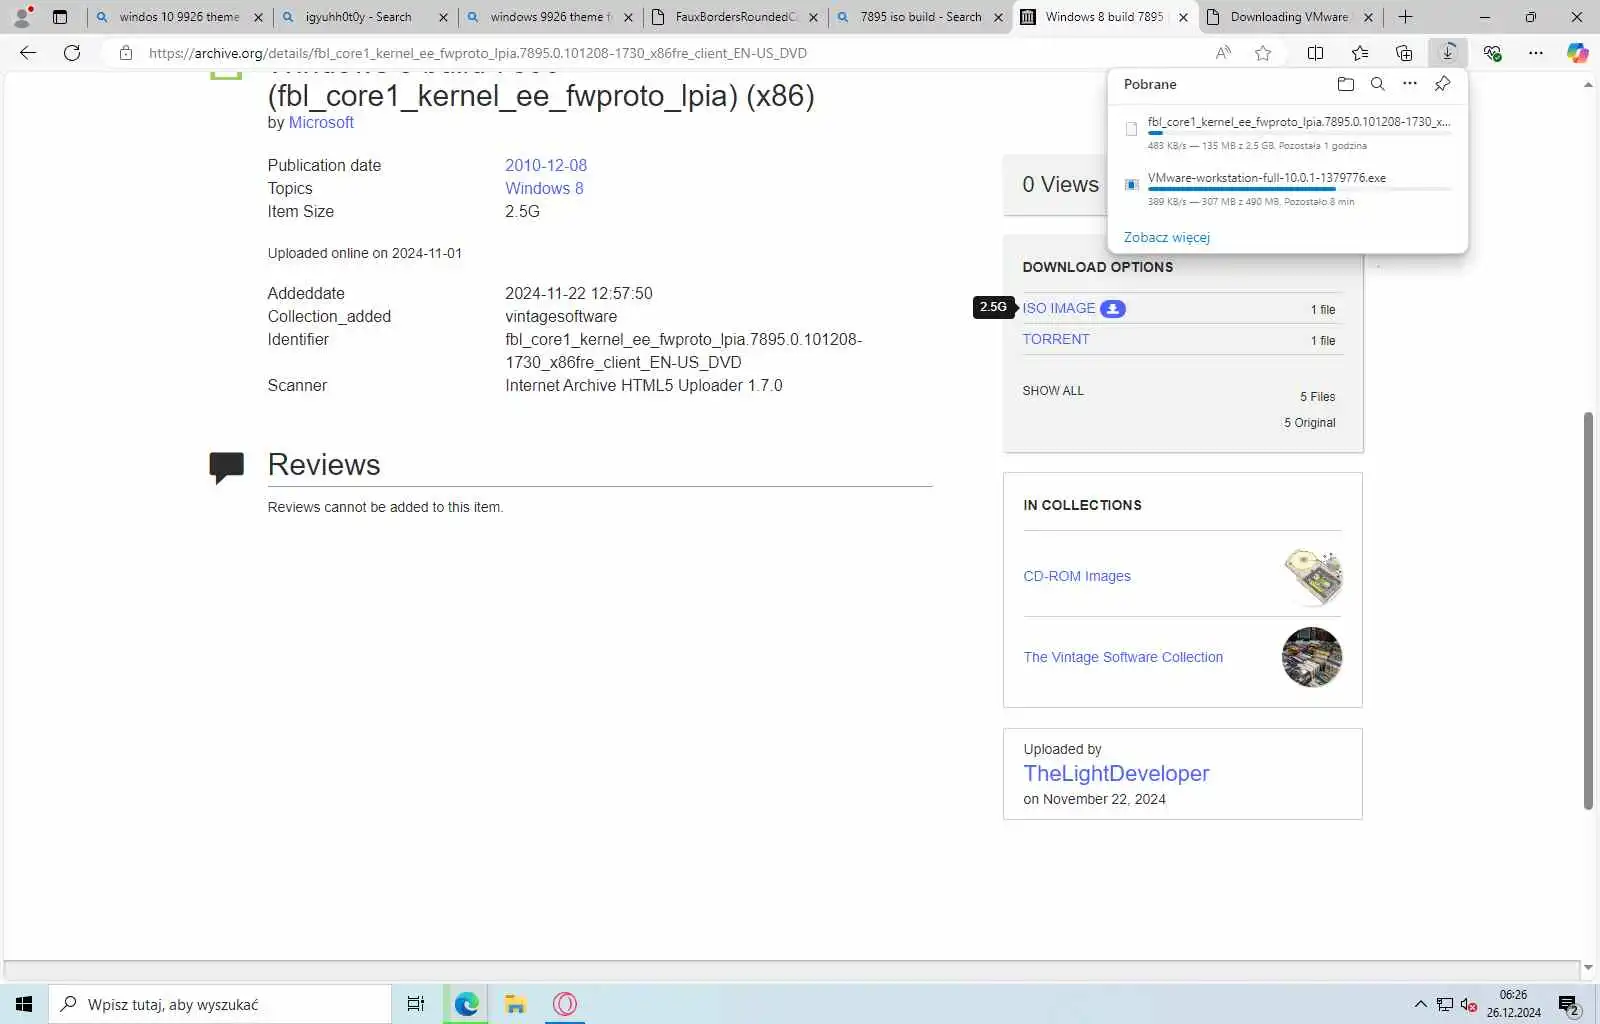Open File Explorer from the taskbar
The height and width of the screenshot is (1024, 1600).
point(515,1004)
